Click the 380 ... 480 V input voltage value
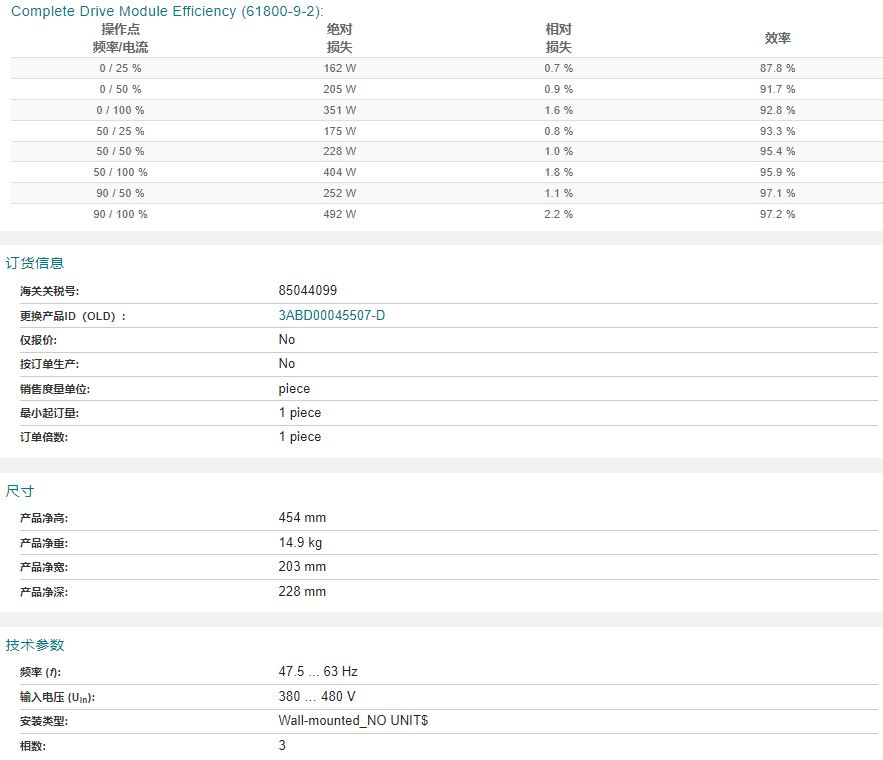 pyautogui.click(x=316, y=696)
